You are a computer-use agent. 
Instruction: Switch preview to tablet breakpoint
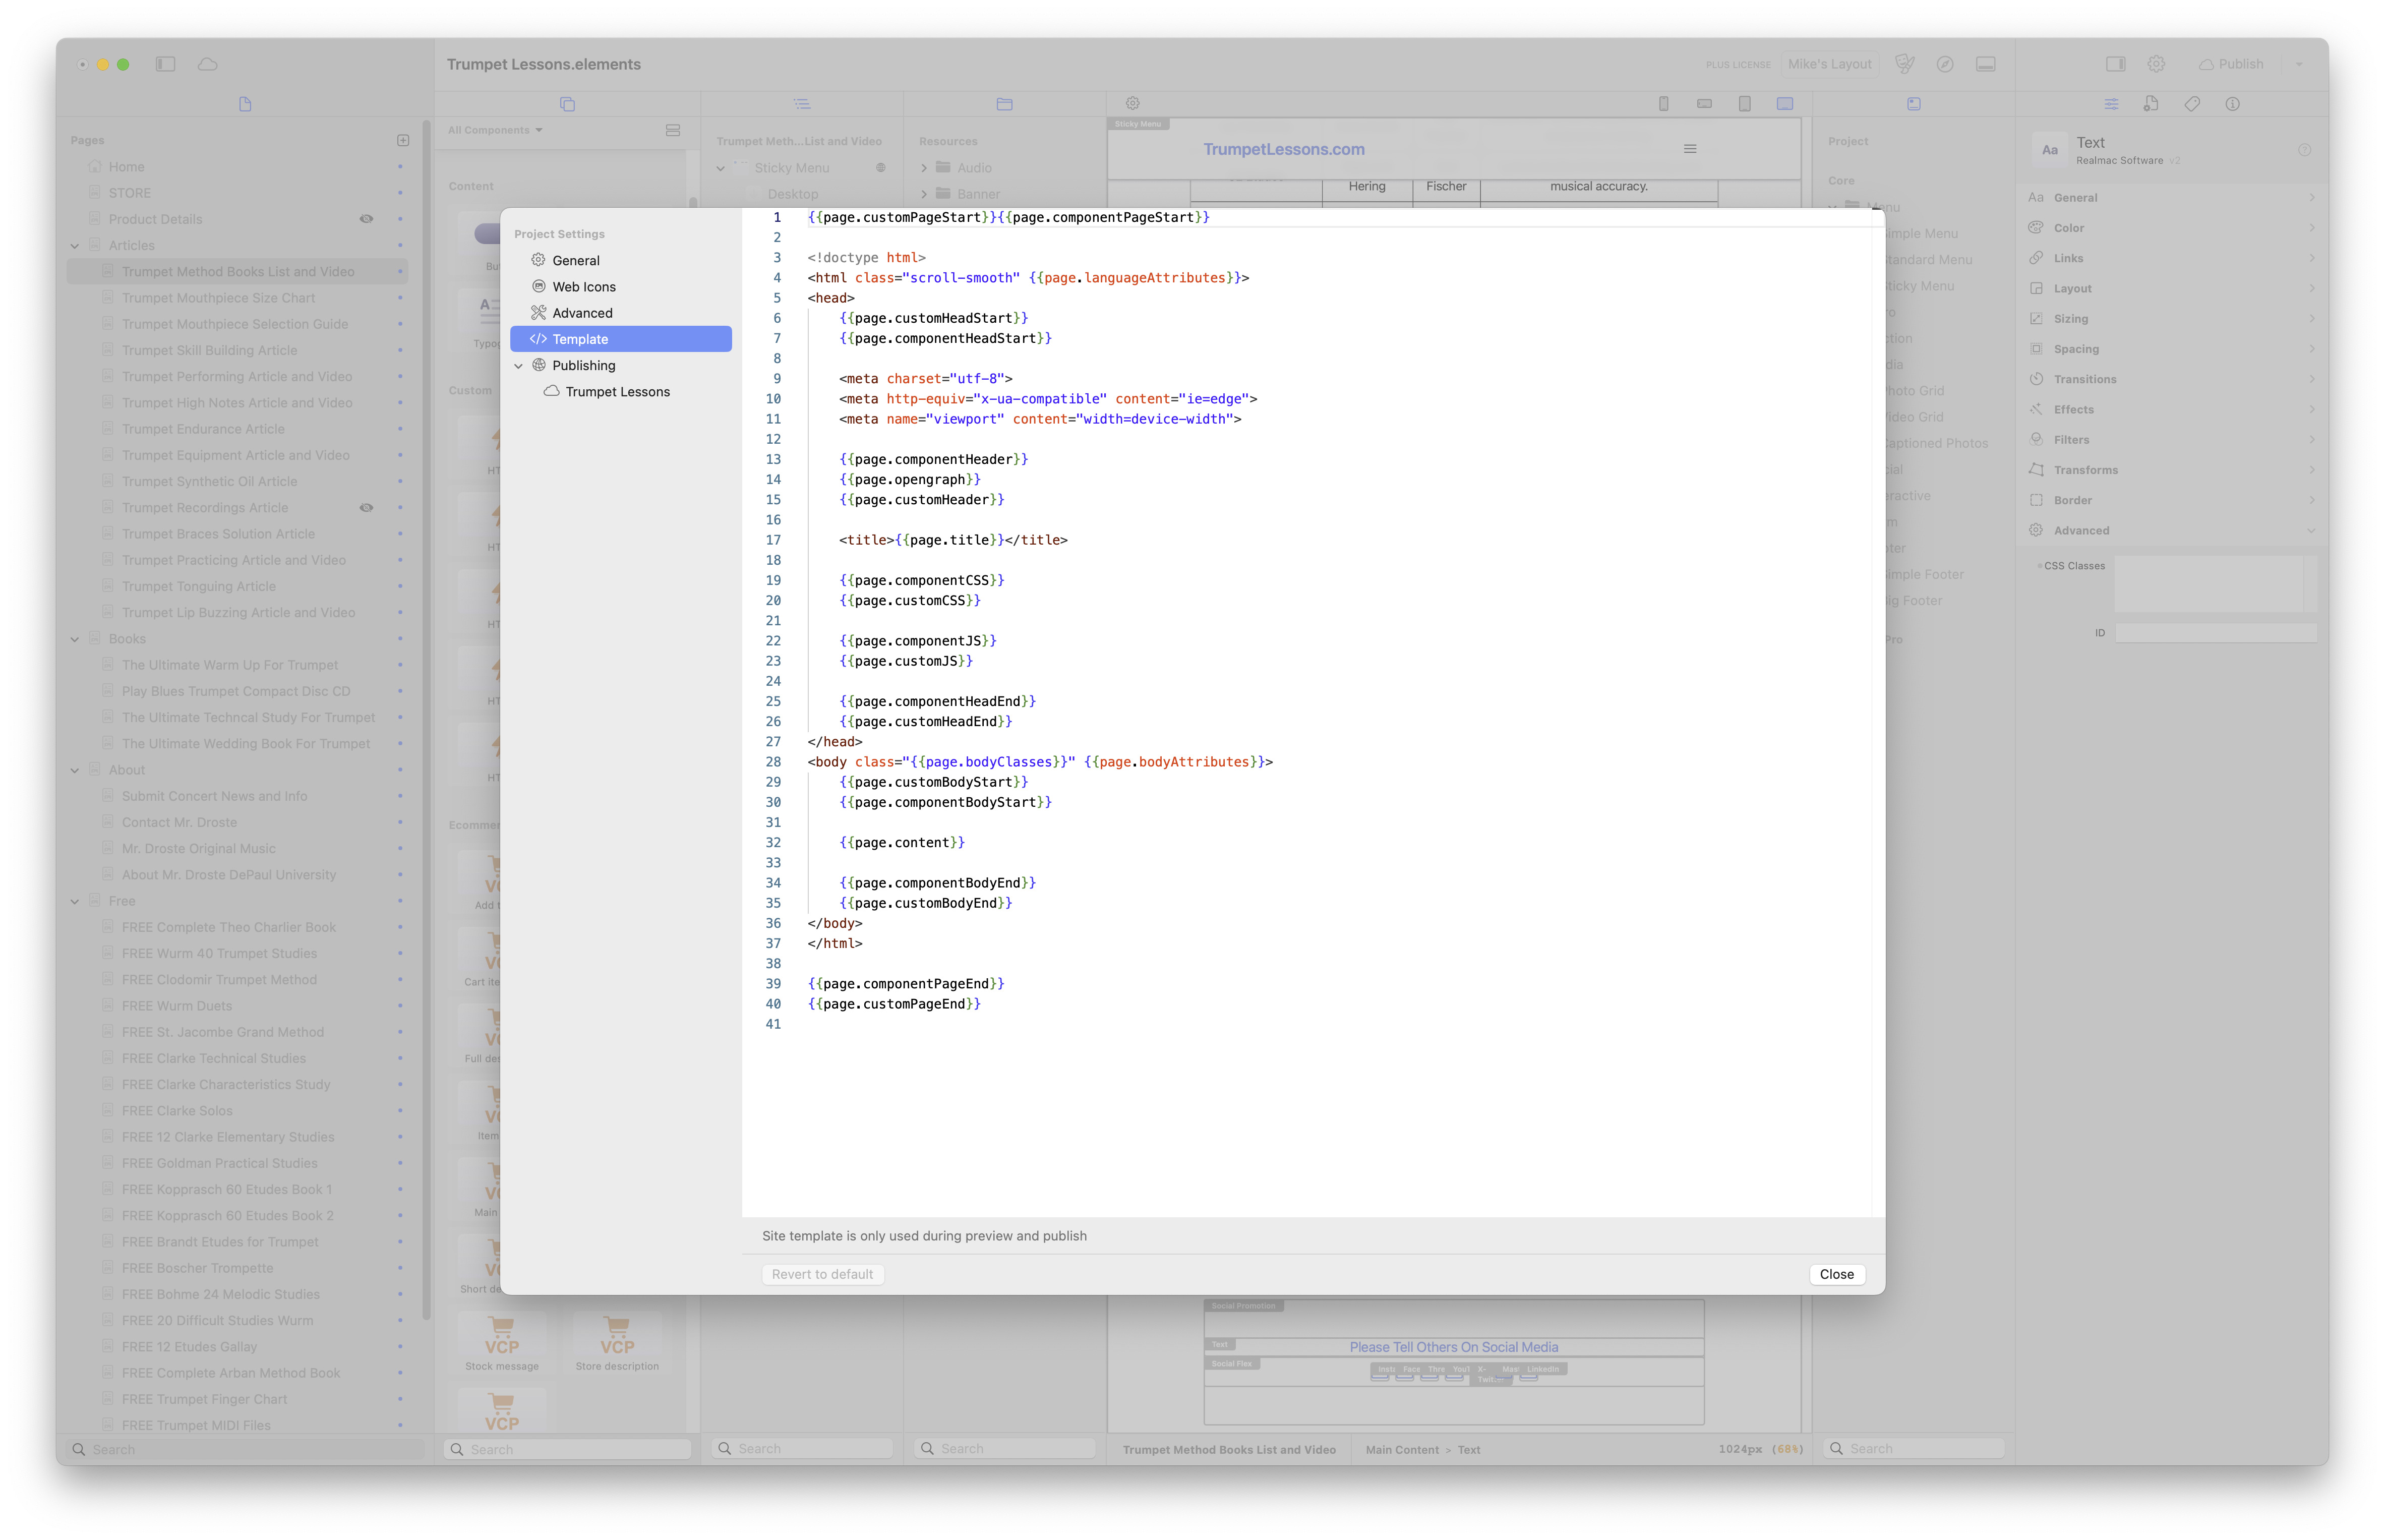[1744, 104]
